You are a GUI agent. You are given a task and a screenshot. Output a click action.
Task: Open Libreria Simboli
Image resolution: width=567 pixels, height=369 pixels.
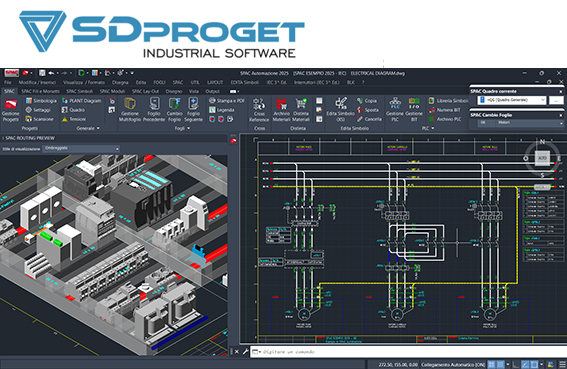coord(448,101)
